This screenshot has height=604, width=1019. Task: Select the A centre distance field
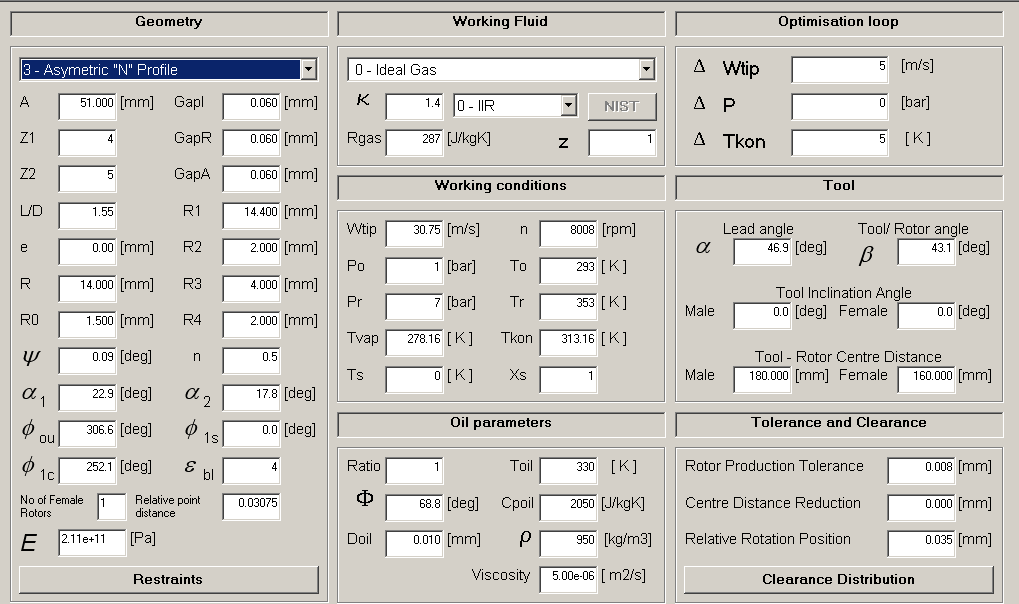pos(87,106)
